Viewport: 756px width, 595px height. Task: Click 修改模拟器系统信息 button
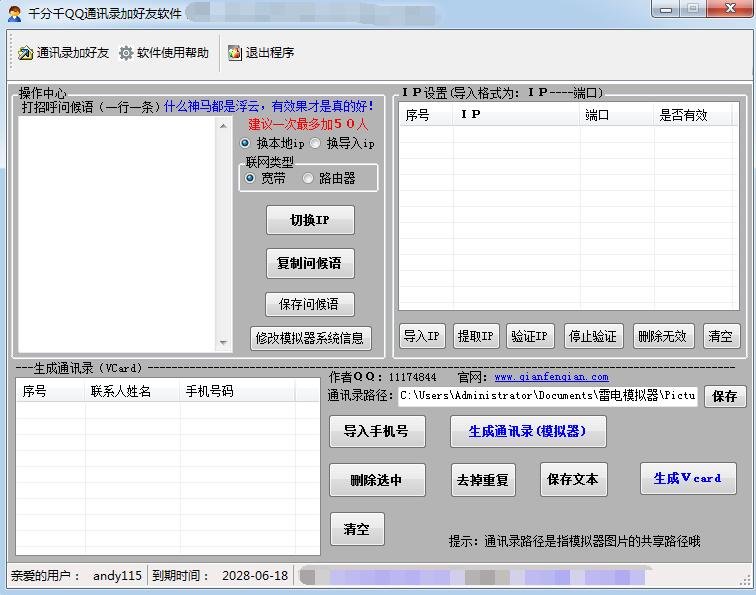(x=310, y=338)
